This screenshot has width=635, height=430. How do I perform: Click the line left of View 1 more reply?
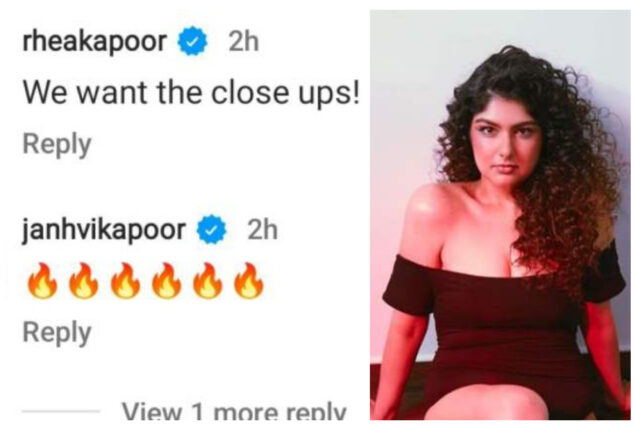[x=61, y=411]
